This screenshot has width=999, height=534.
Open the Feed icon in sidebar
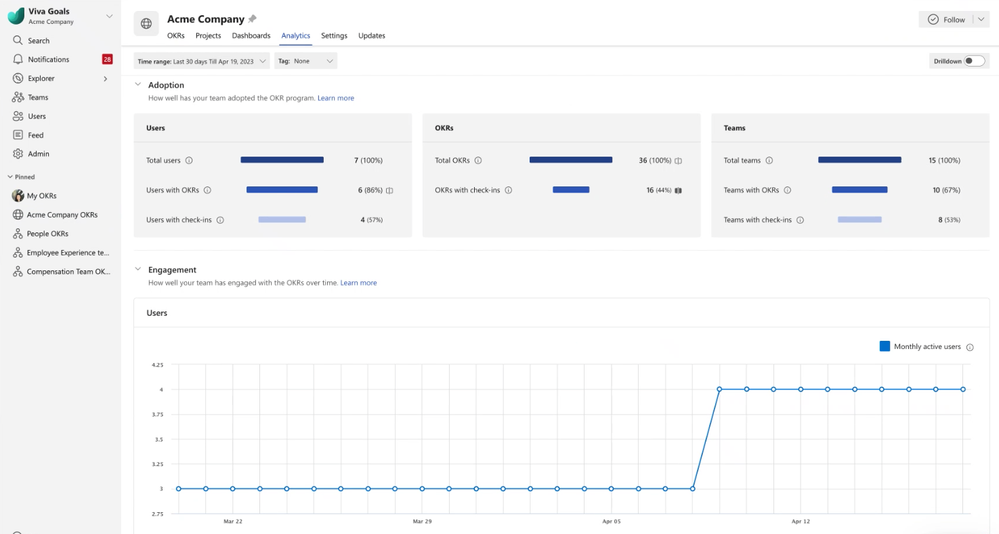pos(18,135)
